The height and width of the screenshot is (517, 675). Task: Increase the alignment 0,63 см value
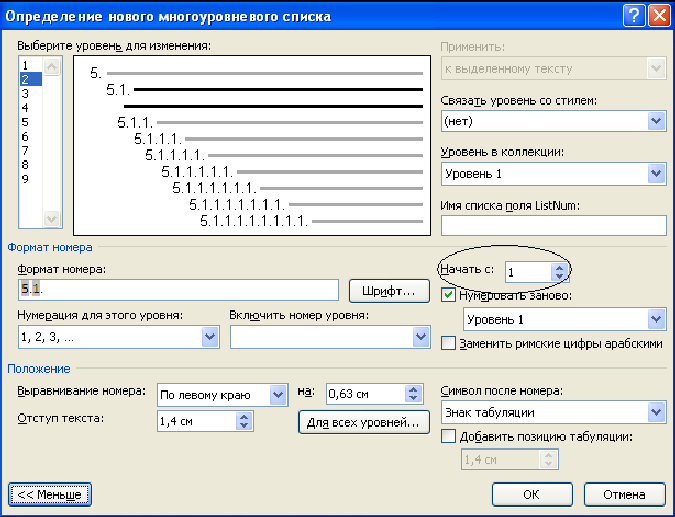[x=413, y=389]
